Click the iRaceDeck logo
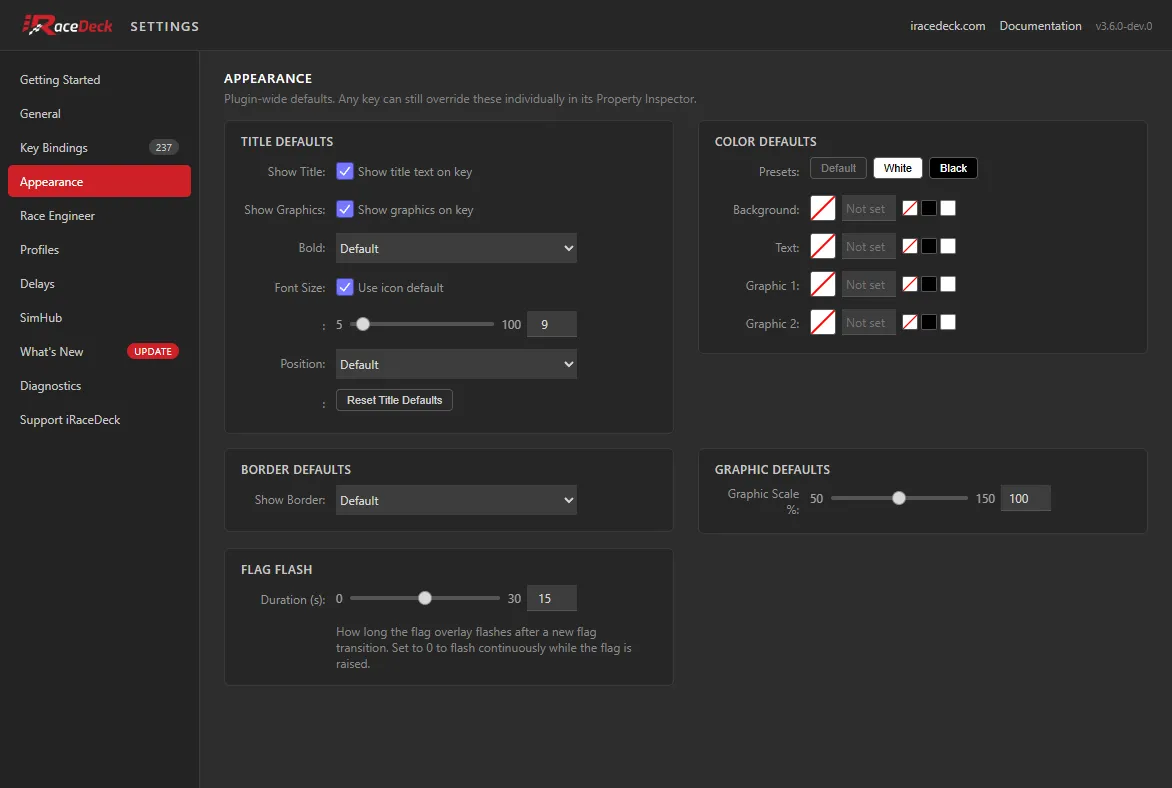Screen dimensions: 1172x788 67,25
